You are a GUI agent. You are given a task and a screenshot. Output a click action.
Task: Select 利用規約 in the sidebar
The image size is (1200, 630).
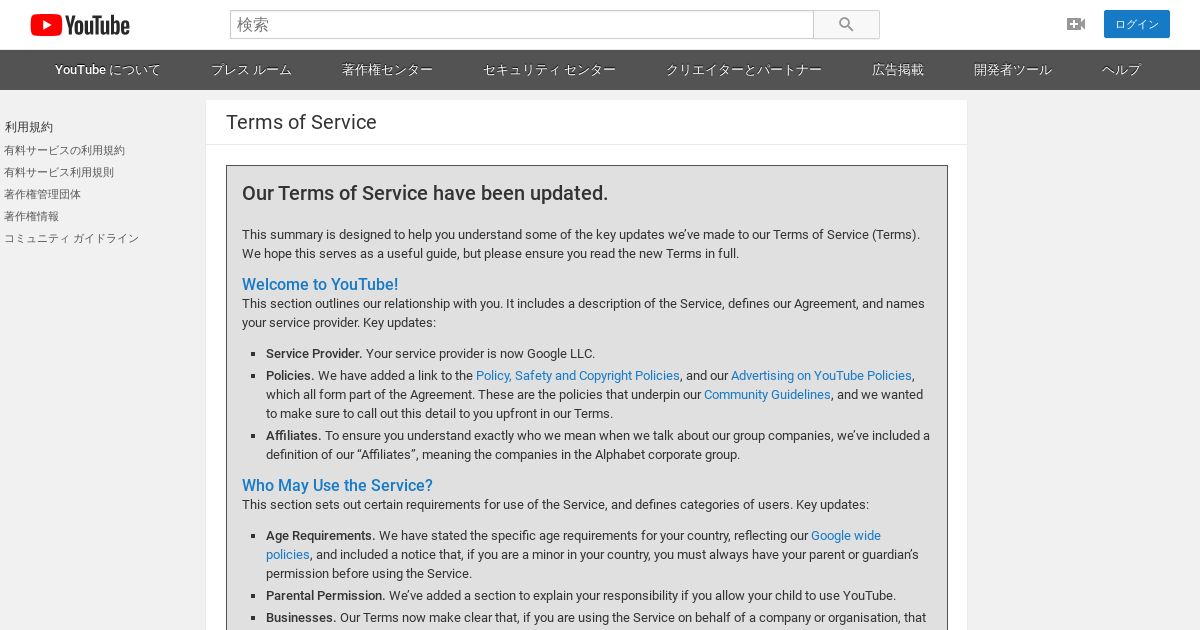tap(29, 127)
